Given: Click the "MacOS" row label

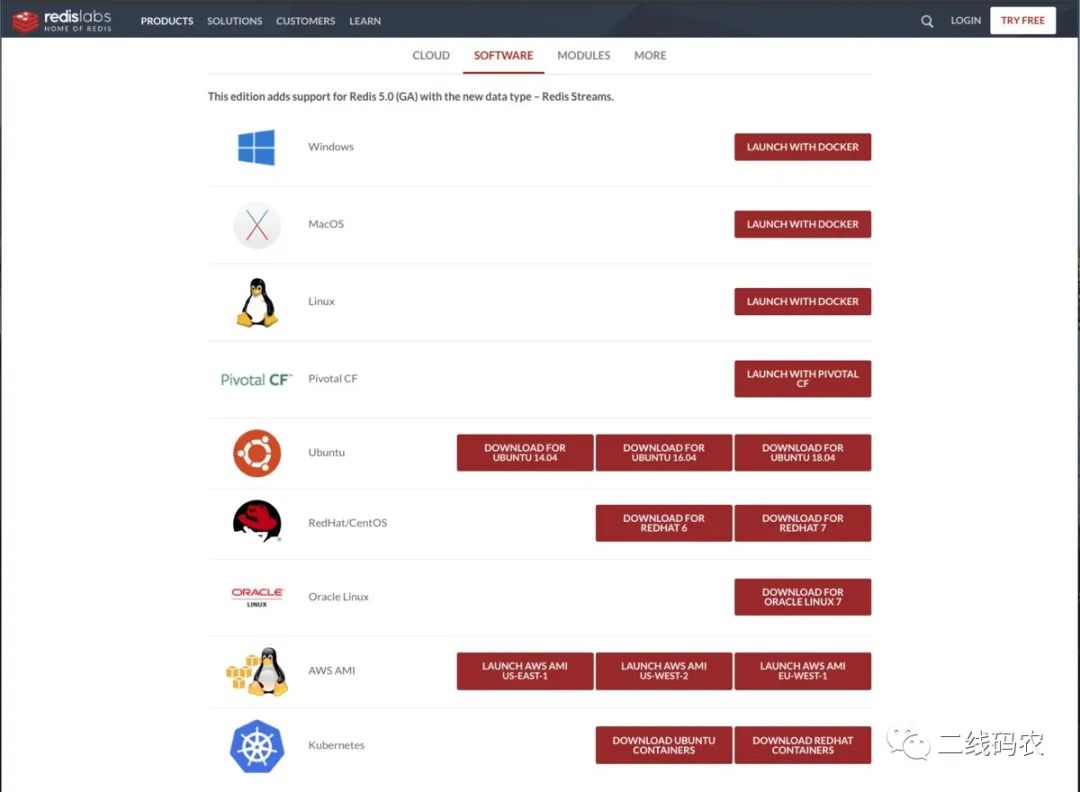Looking at the screenshot, I should pos(326,224).
